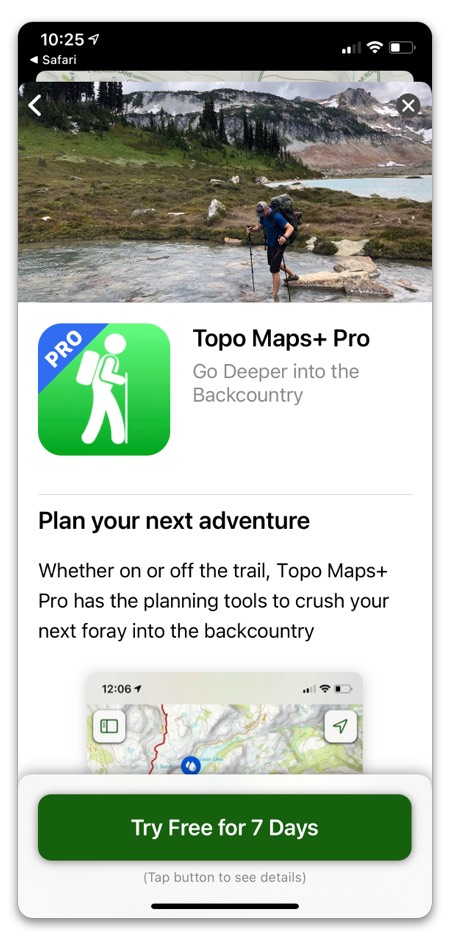Return to Safari via breadcrumb link
450x940 pixels.
[53, 60]
